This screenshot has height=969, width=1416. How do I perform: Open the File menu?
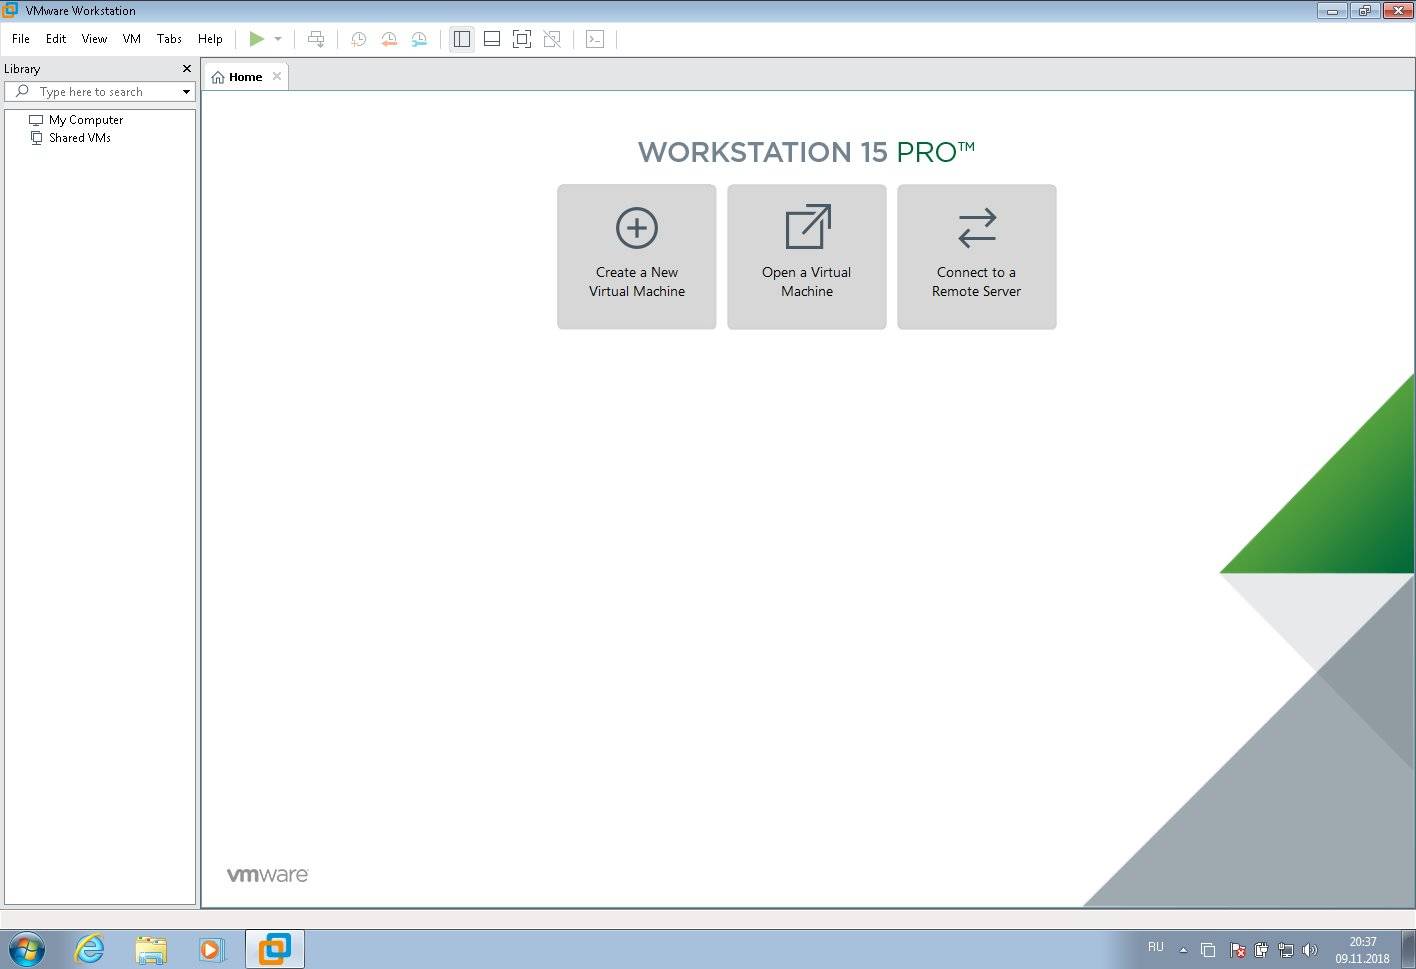(21, 39)
